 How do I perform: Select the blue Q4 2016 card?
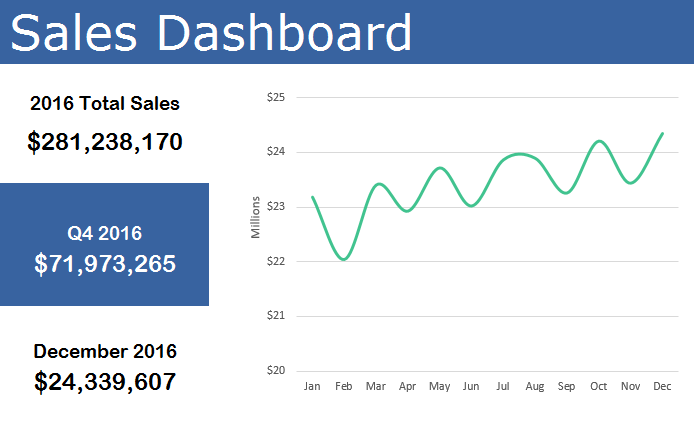coord(104,244)
